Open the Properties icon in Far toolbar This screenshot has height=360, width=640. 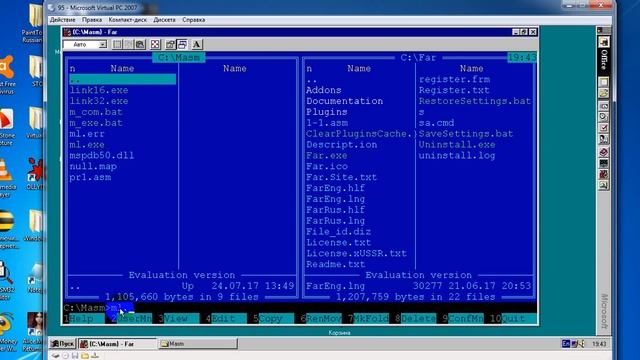(x=170, y=44)
